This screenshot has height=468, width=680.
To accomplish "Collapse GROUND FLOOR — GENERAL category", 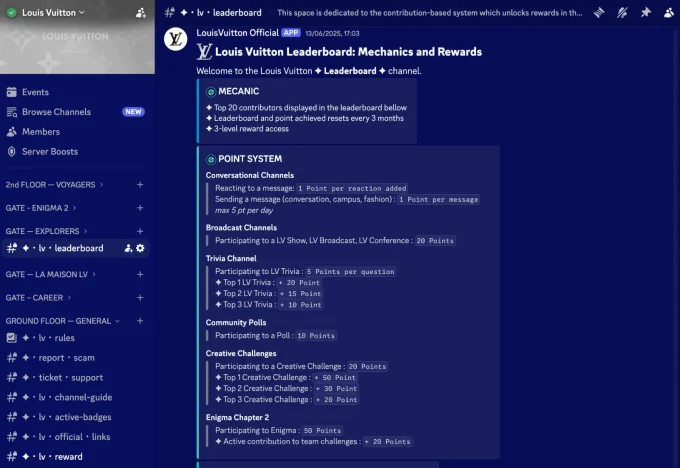I will tap(62, 321).
